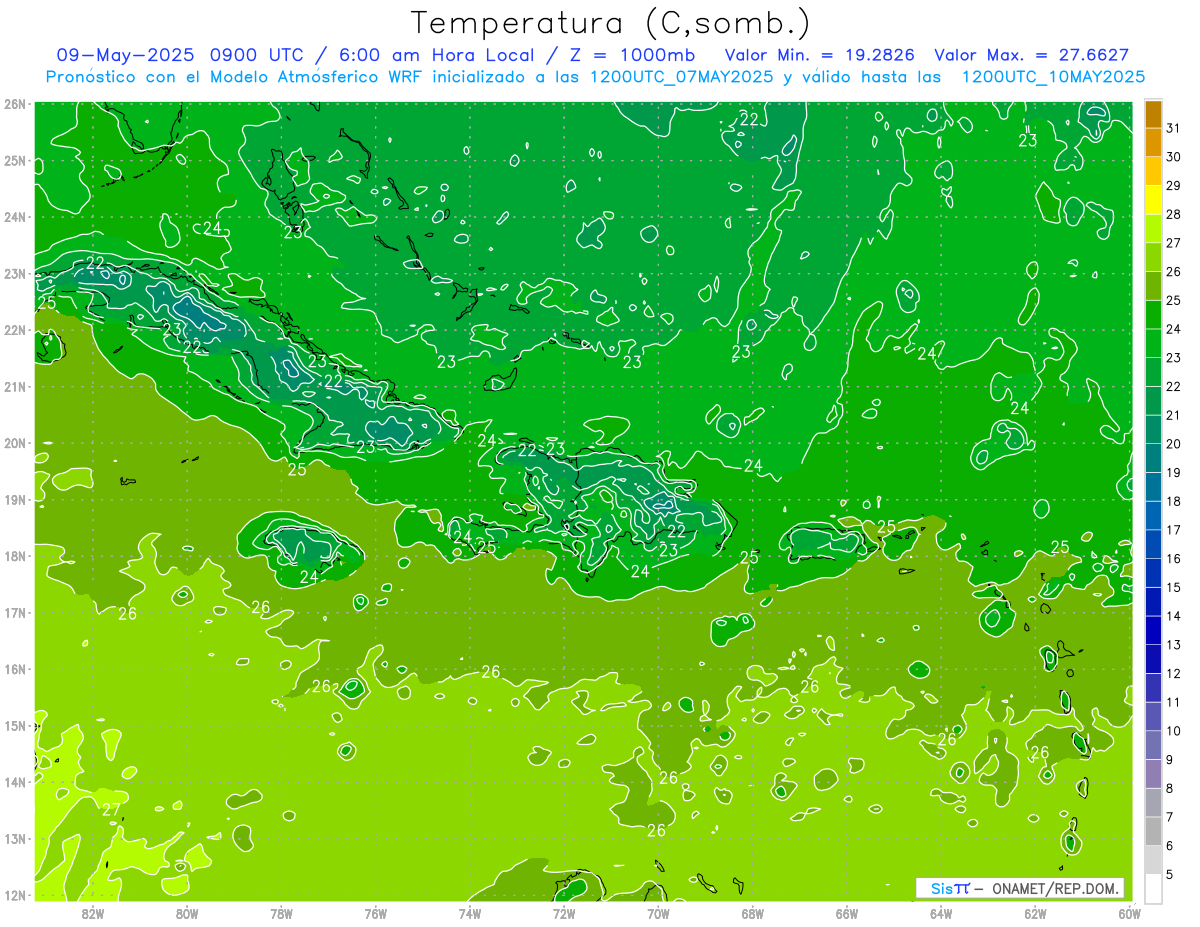1200x927 pixels.
Task: Click the 62W longitude axis label
Action: (1035, 913)
